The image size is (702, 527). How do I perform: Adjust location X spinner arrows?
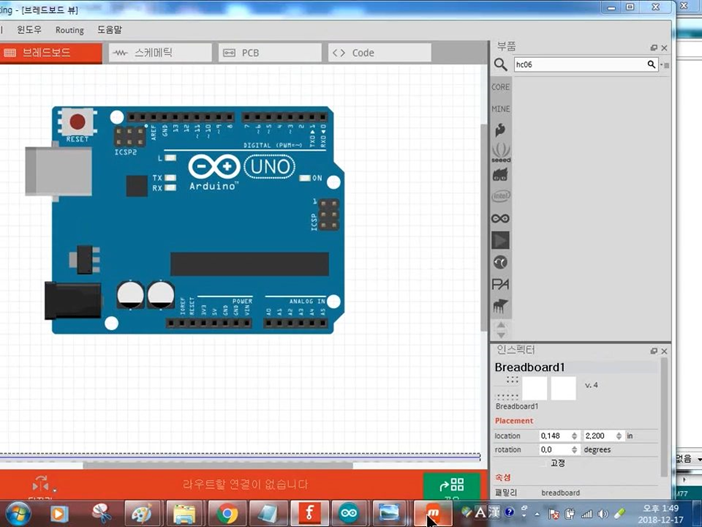coord(574,436)
